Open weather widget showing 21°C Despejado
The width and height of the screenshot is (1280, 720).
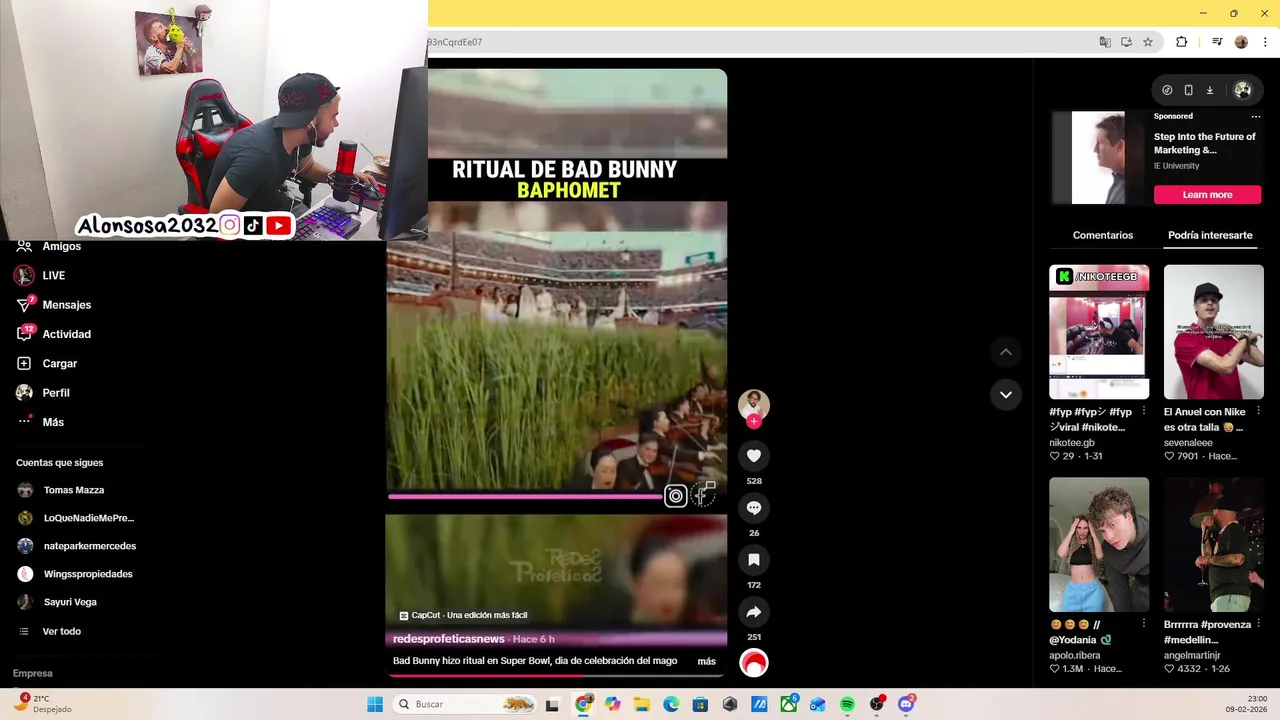click(x=43, y=703)
